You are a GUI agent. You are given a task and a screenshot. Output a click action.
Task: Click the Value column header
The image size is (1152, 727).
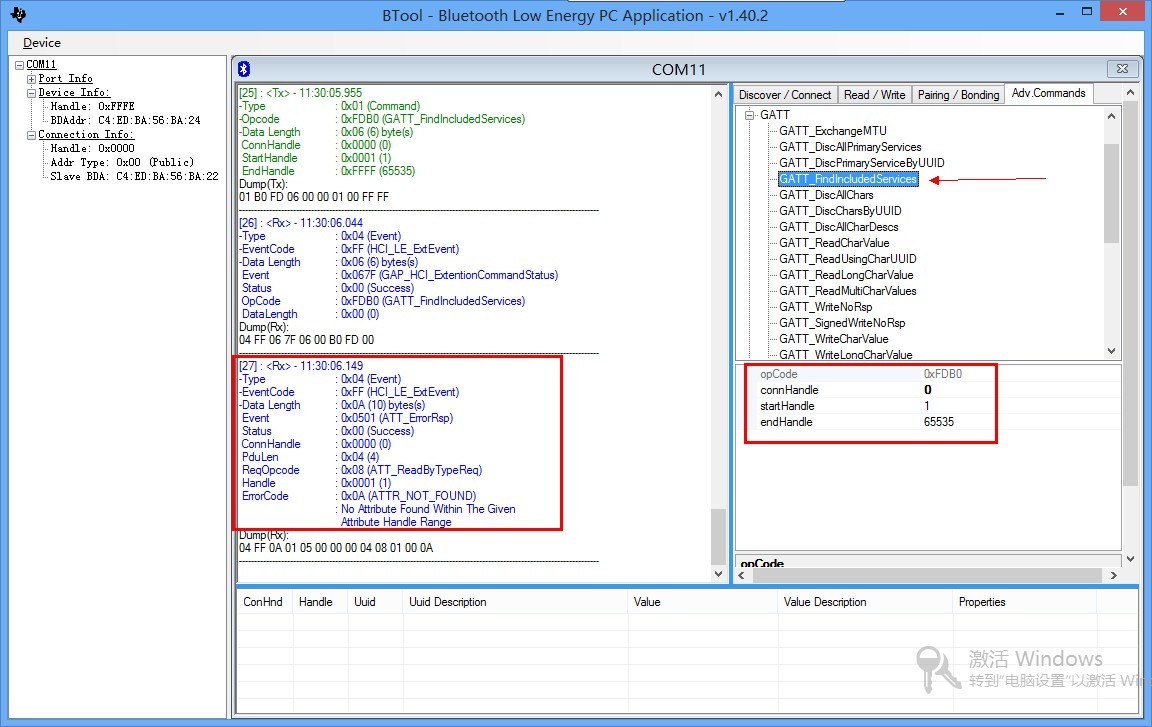coord(702,602)
